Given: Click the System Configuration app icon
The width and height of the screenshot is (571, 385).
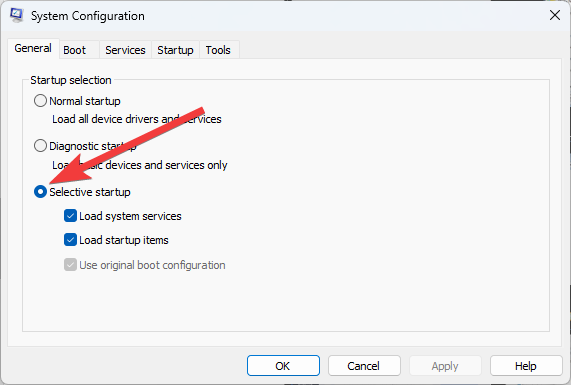Looking at the screenshot, I should 16,15.
